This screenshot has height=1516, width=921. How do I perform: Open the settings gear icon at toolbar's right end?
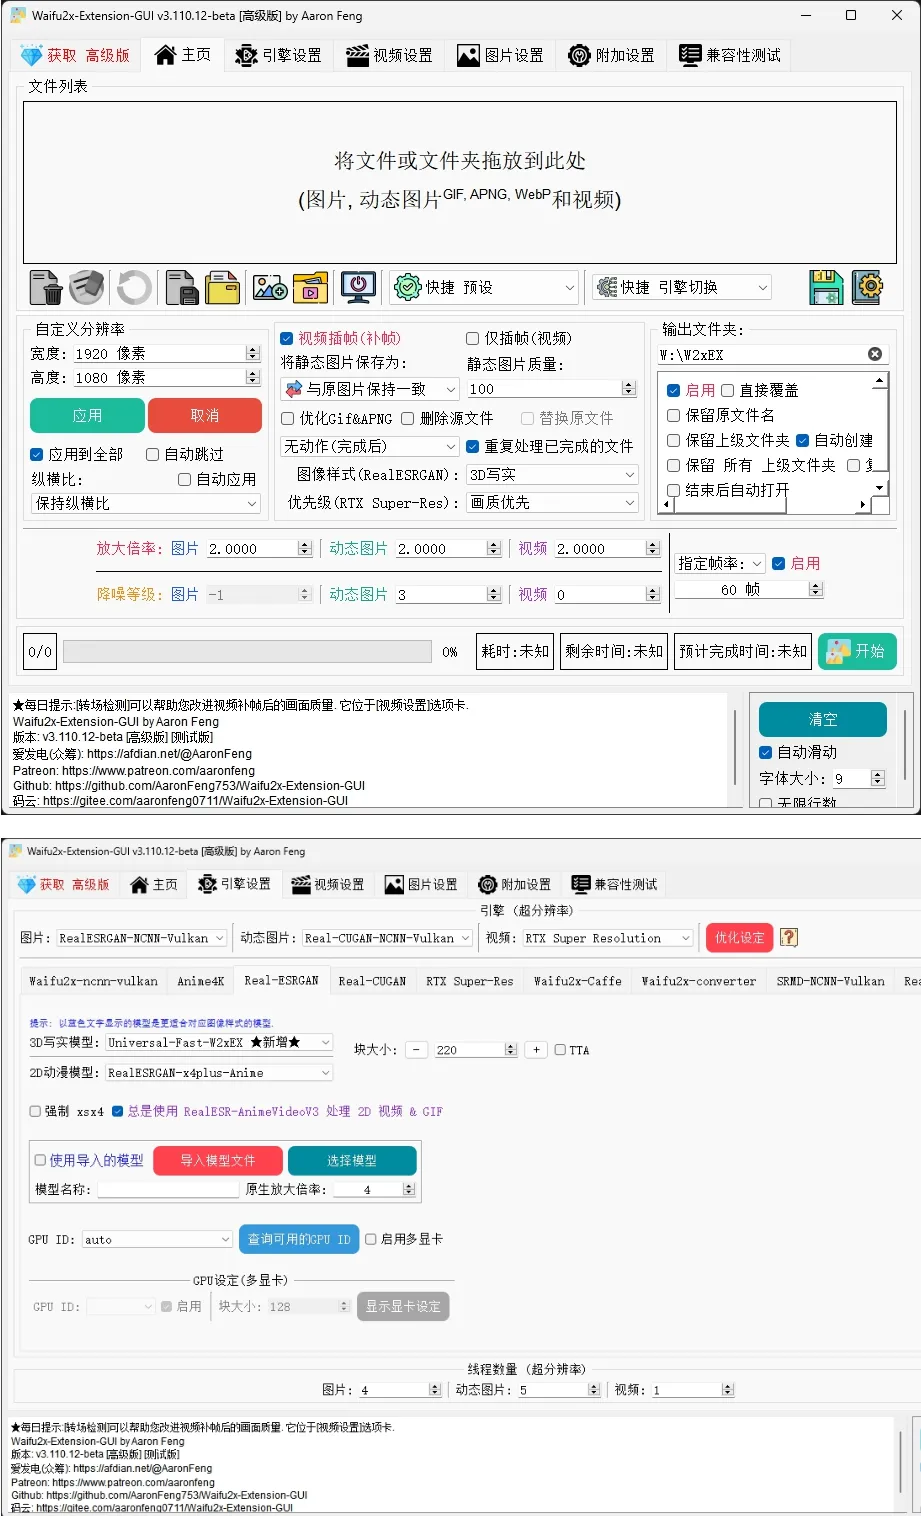click(x=867, y=288)
